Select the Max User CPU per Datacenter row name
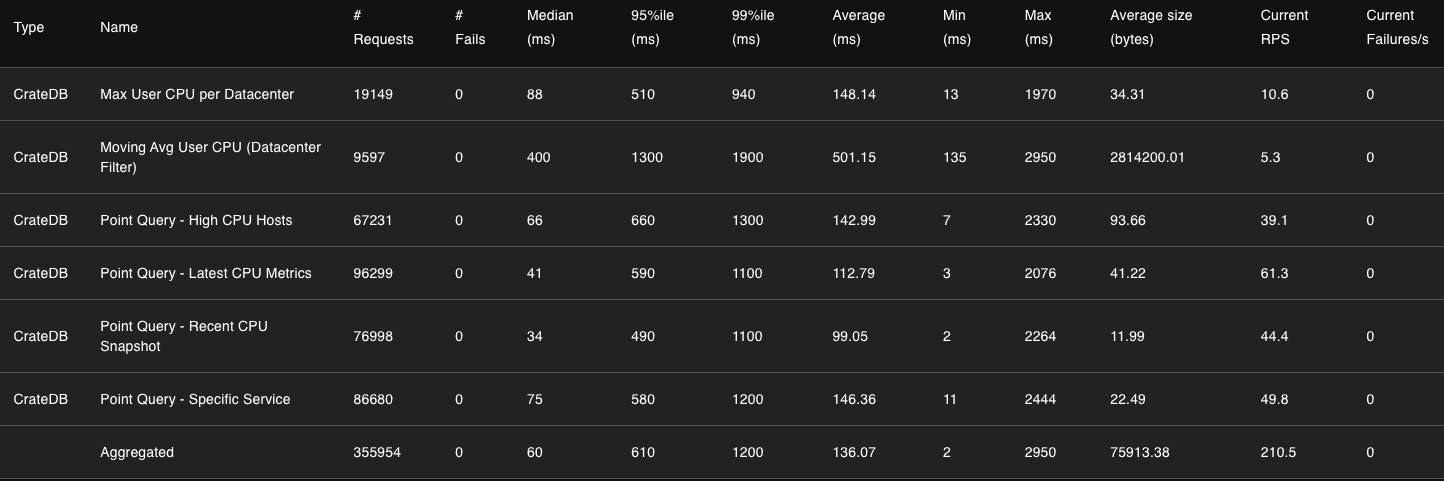This screenshot has height=481, width=1444. 197,94
